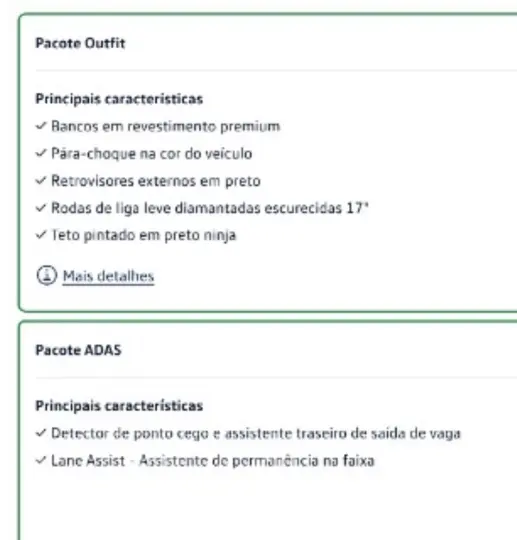517x540 pixels.
Task: Click Principais características heading in Outfit card
Action: [x=119, y=99]
